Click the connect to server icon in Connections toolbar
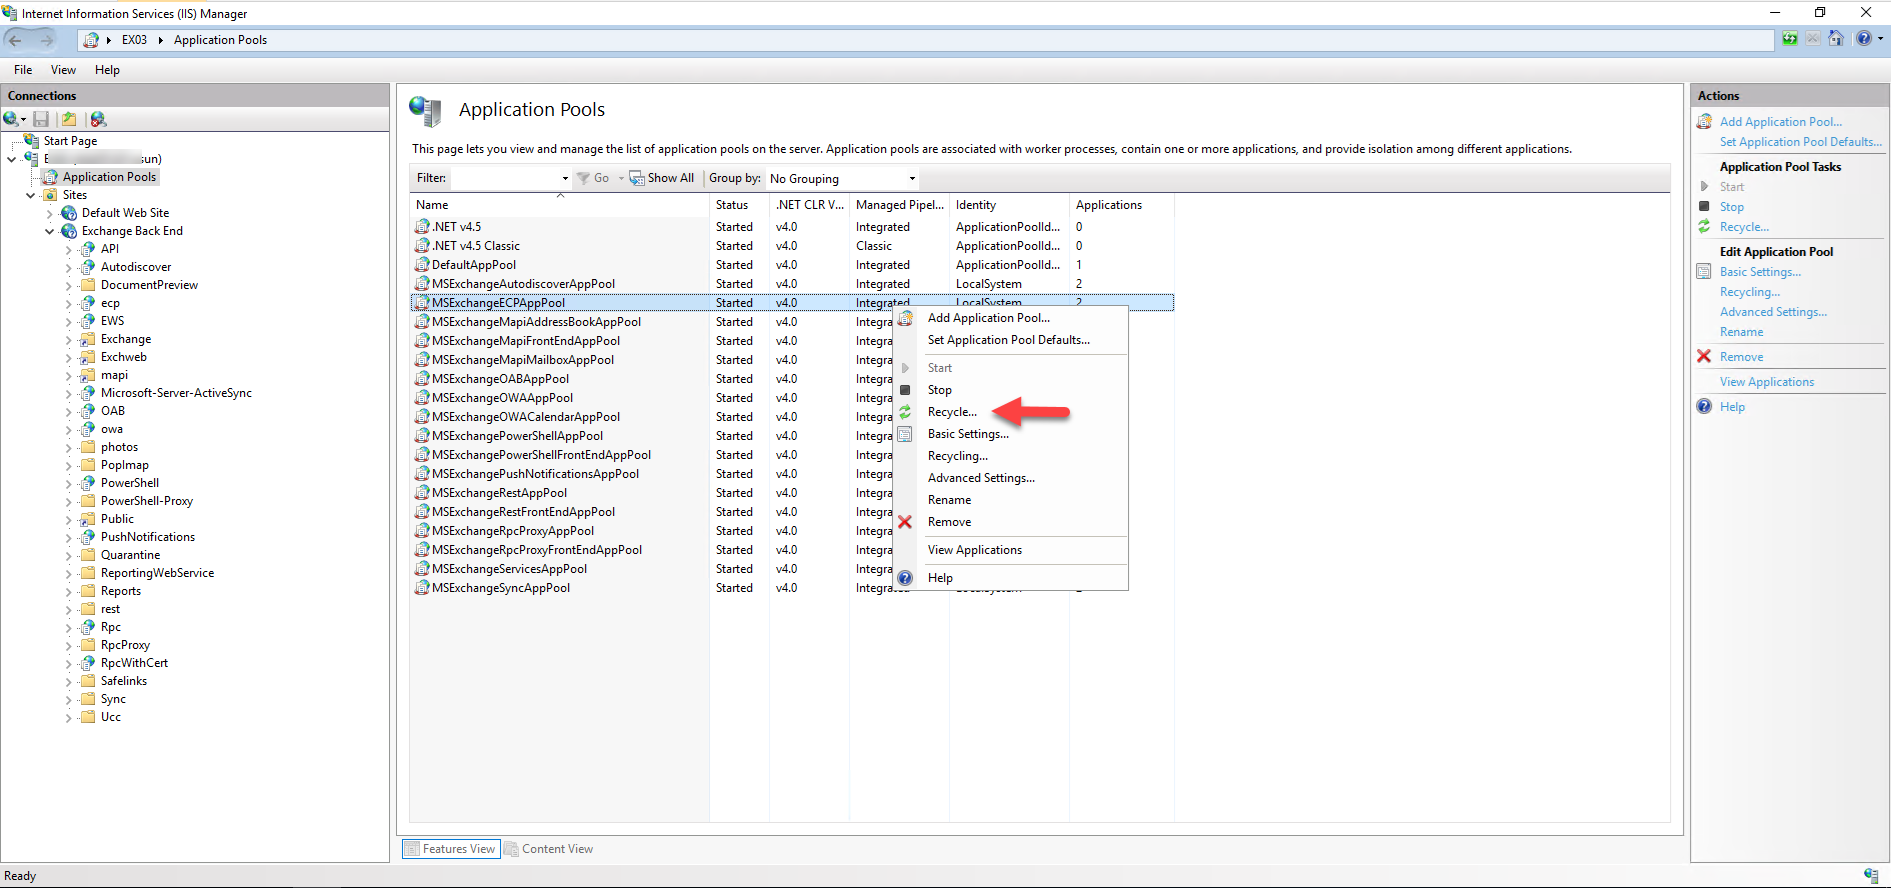This screenshot has height=888, width=1891. (x=11, y=119)
